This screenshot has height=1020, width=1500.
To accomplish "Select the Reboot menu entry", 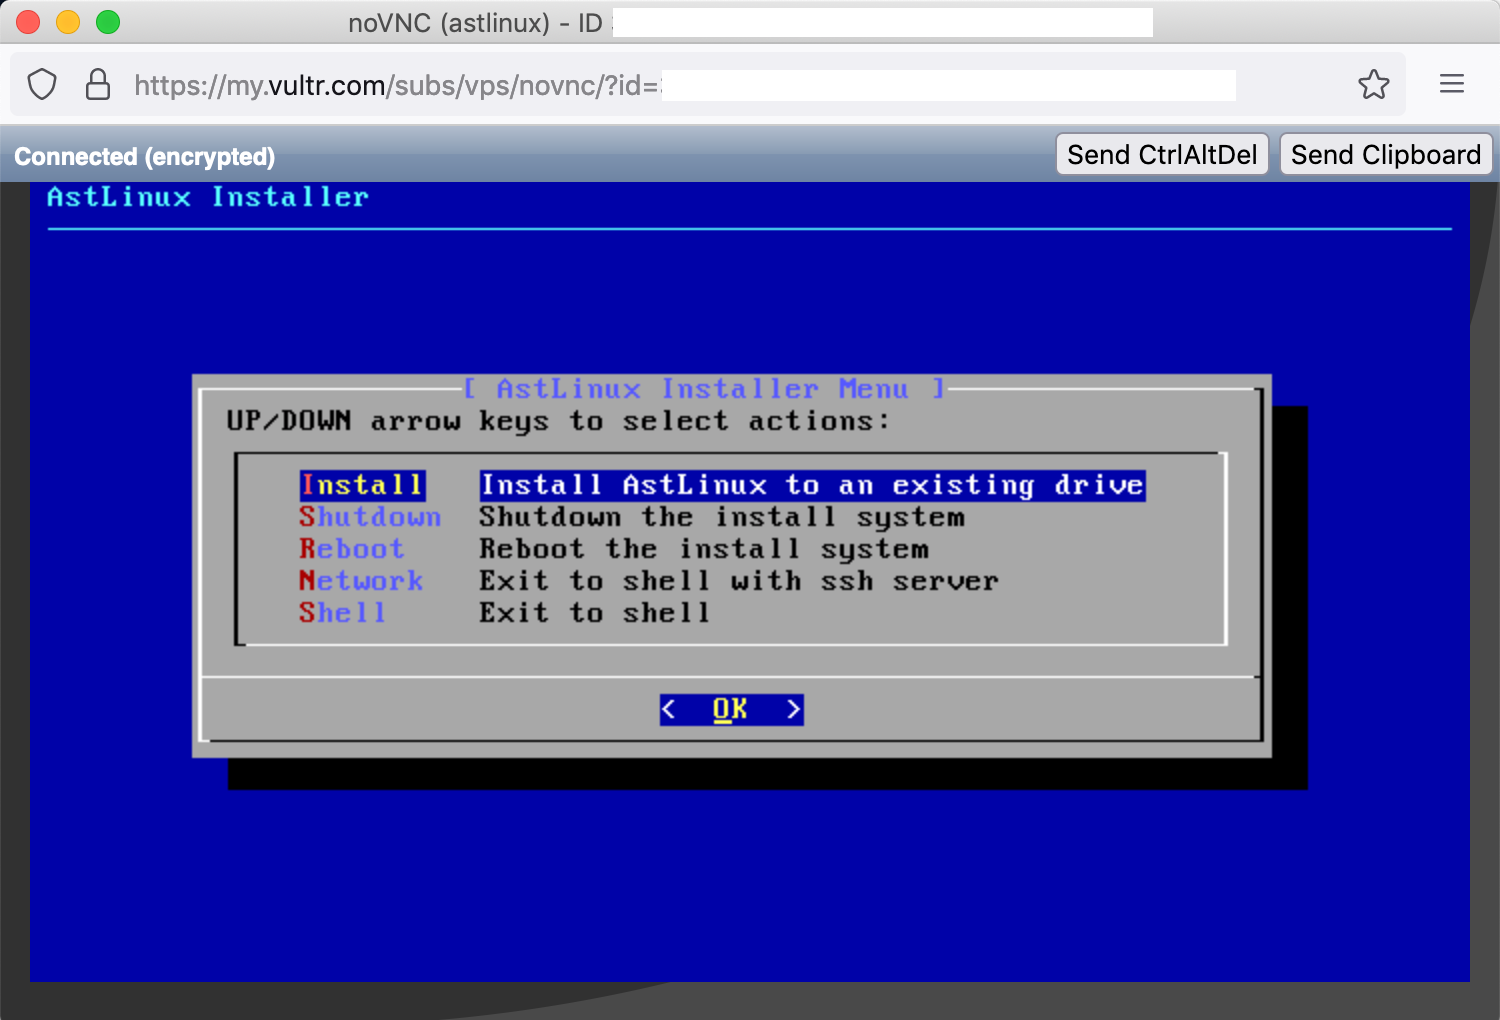I will pyautogui.click(x=352, y=549).
